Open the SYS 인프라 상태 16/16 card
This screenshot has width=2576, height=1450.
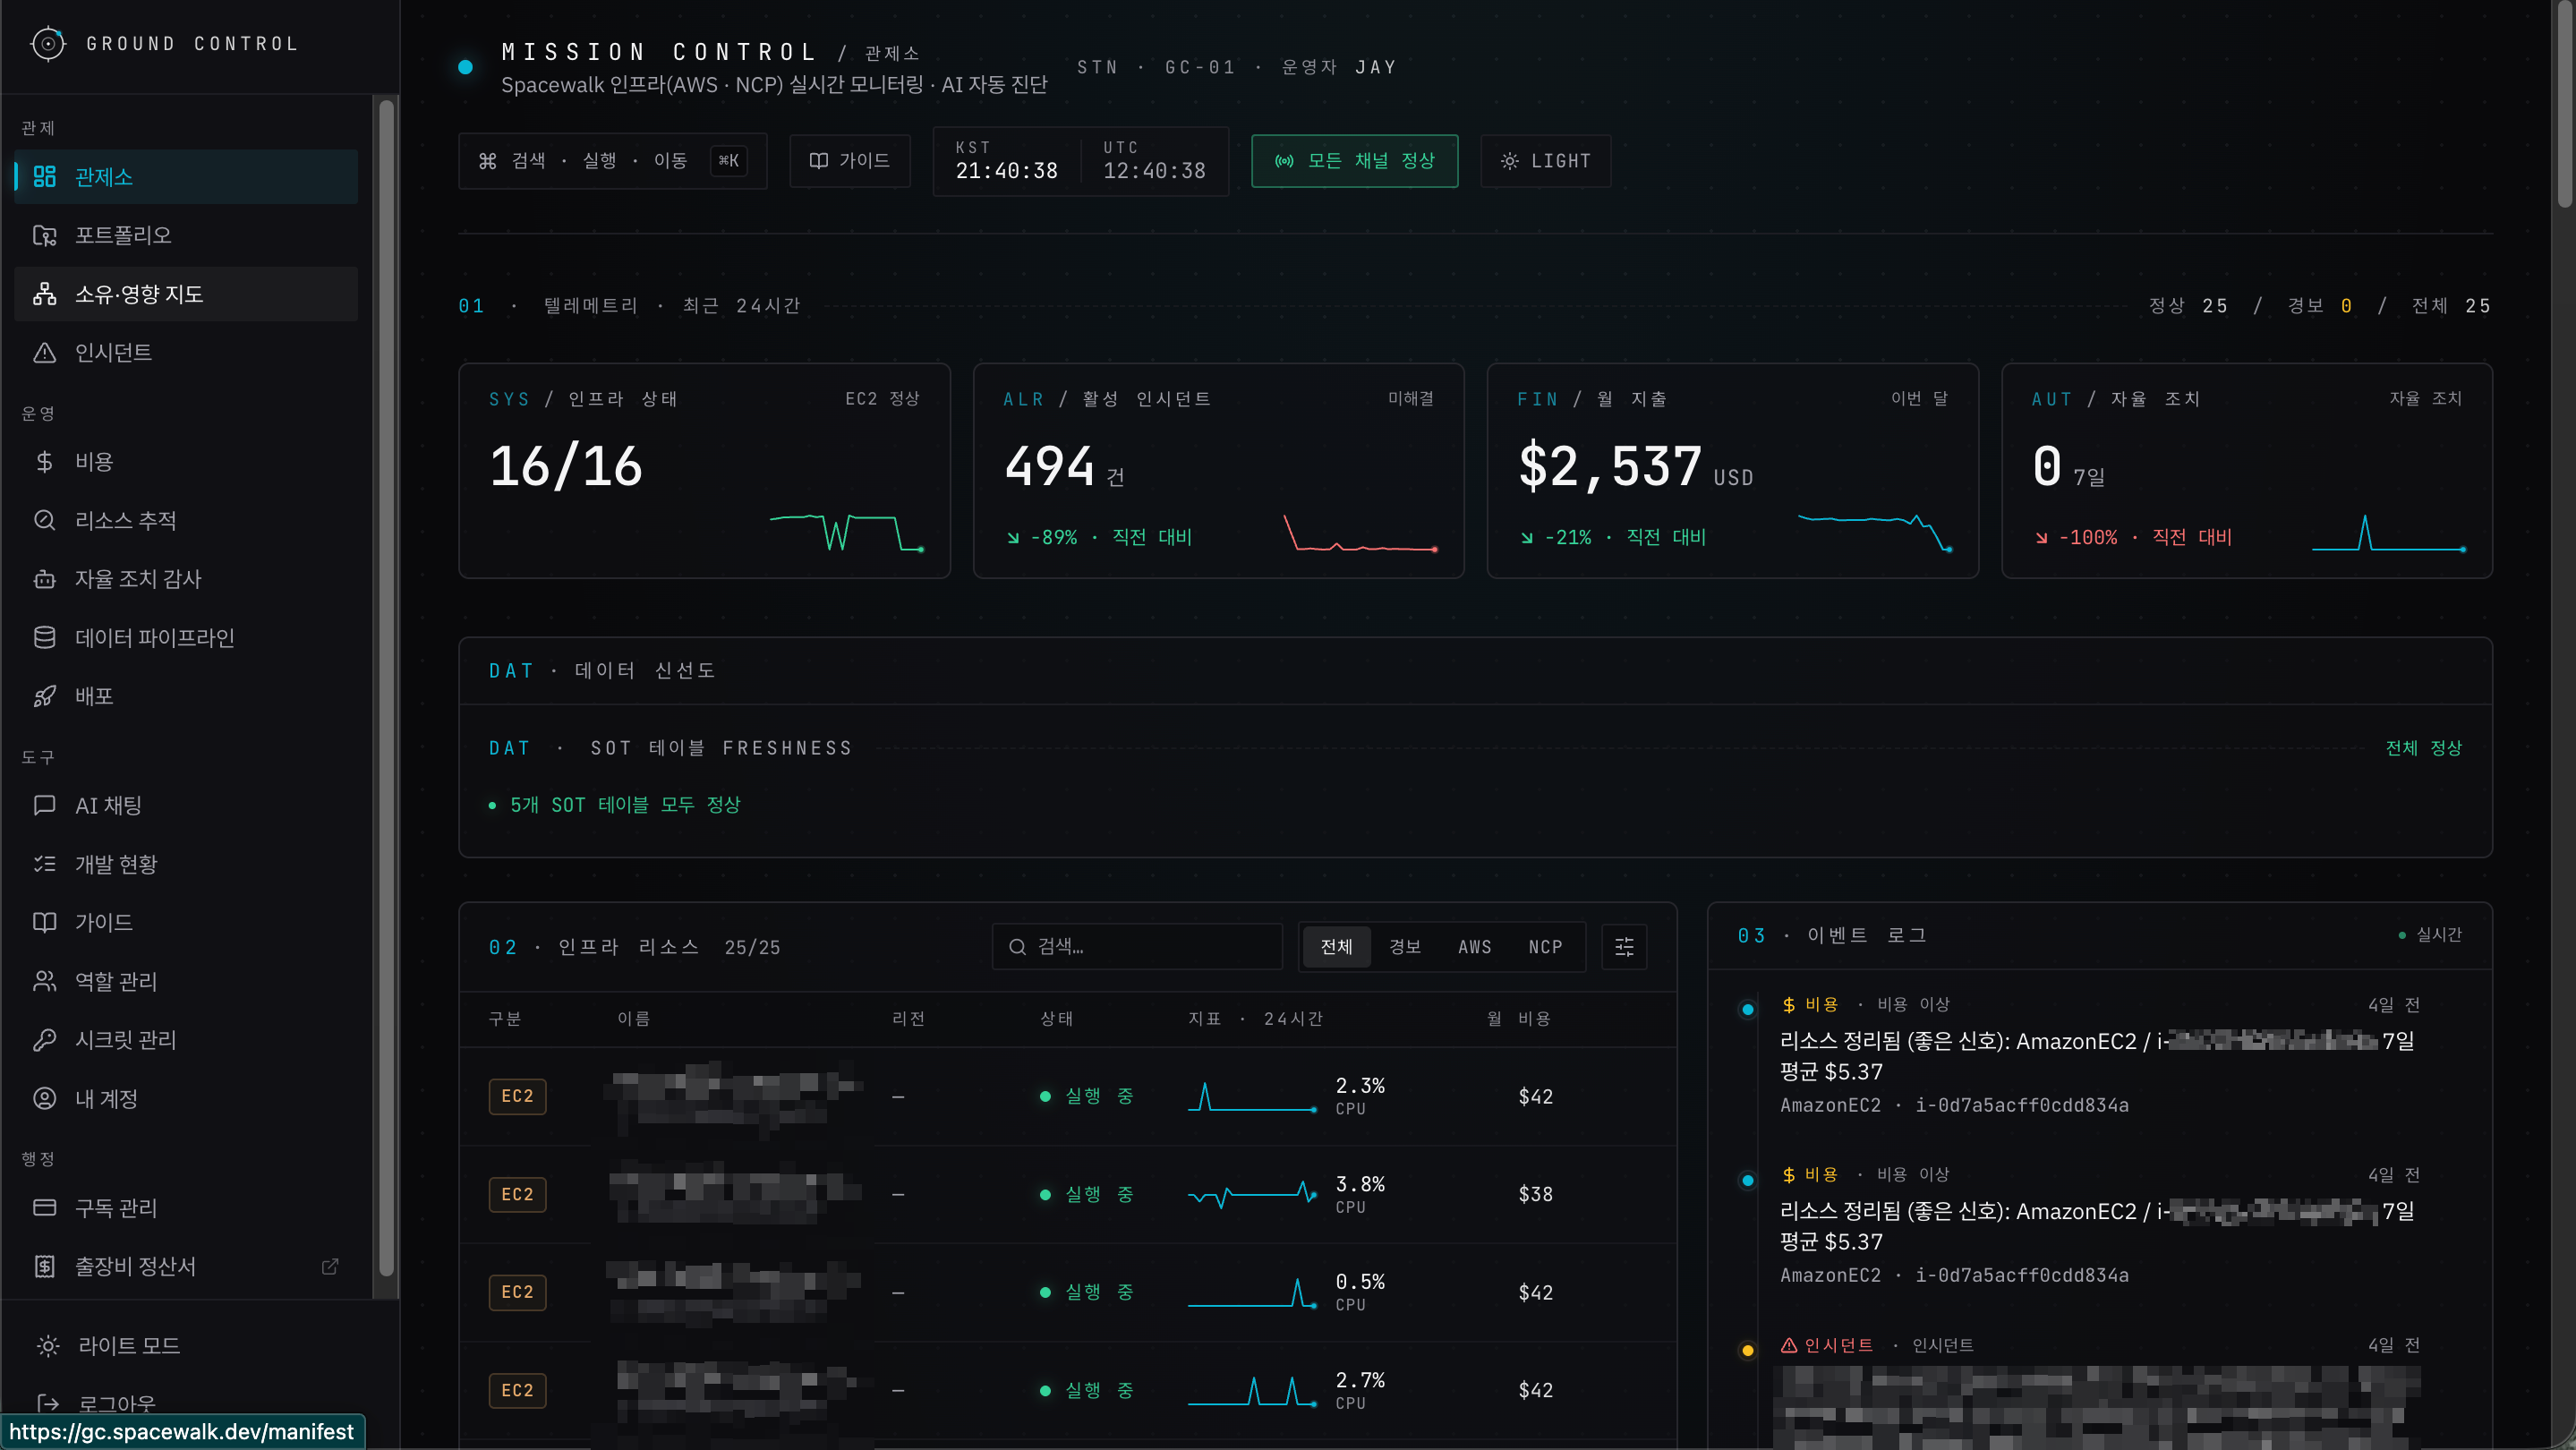point(704,470)
